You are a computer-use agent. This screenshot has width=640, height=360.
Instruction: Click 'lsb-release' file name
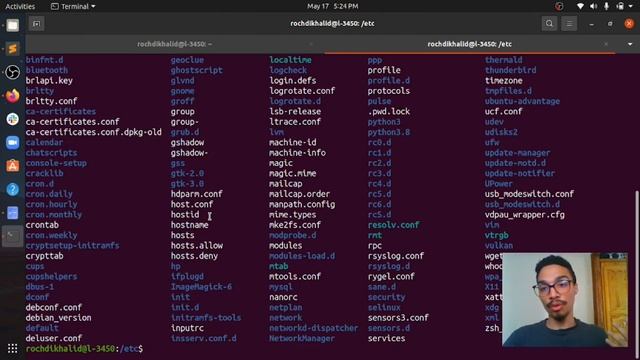[x=295, y=111]
